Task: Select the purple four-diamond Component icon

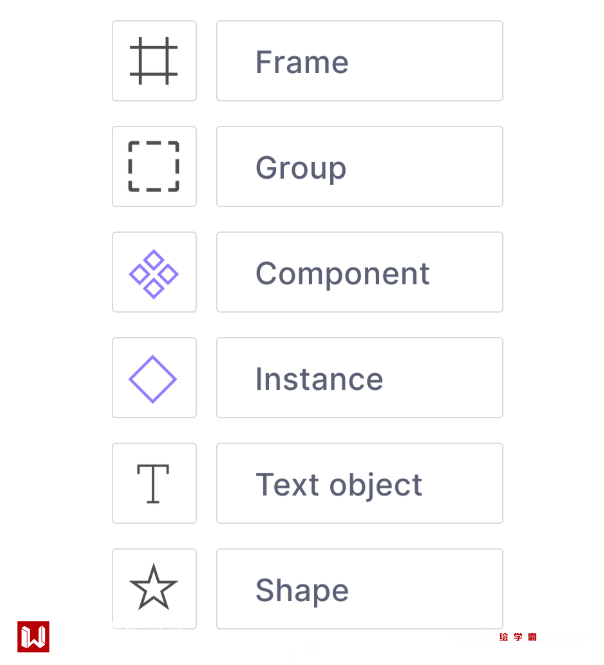Action: click(154, 273)
